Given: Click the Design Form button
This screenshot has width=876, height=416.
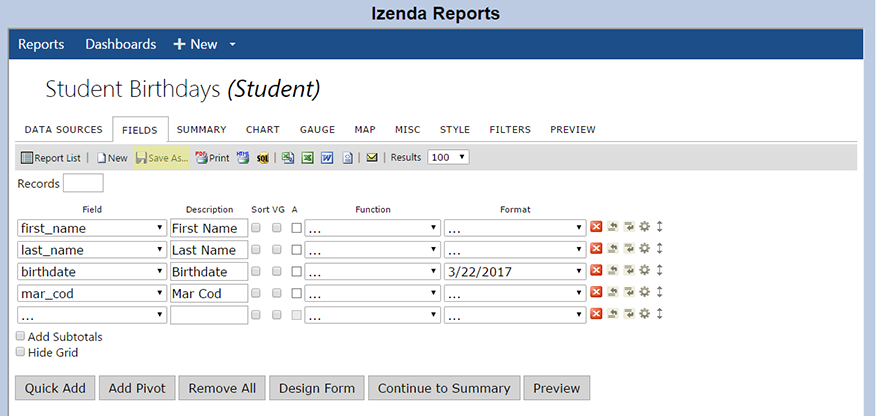Looking at the screenshot, I should click(317, 388).
